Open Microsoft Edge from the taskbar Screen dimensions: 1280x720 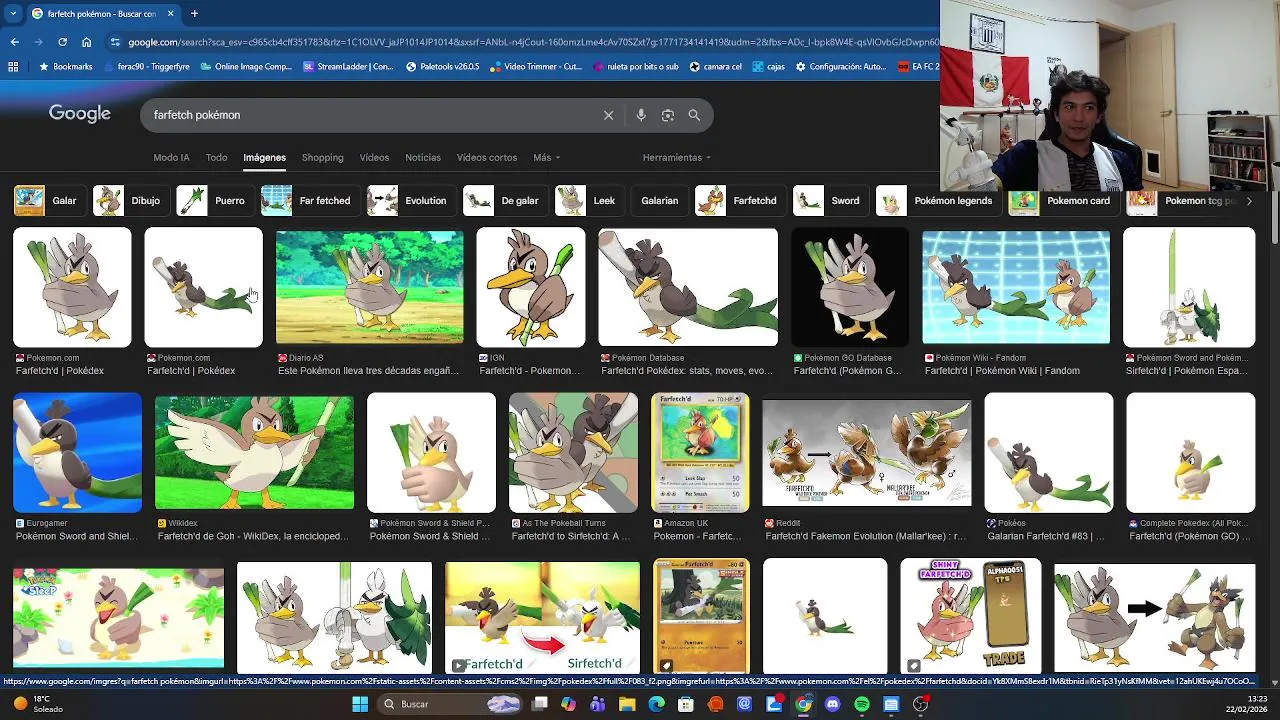[656, 704]
